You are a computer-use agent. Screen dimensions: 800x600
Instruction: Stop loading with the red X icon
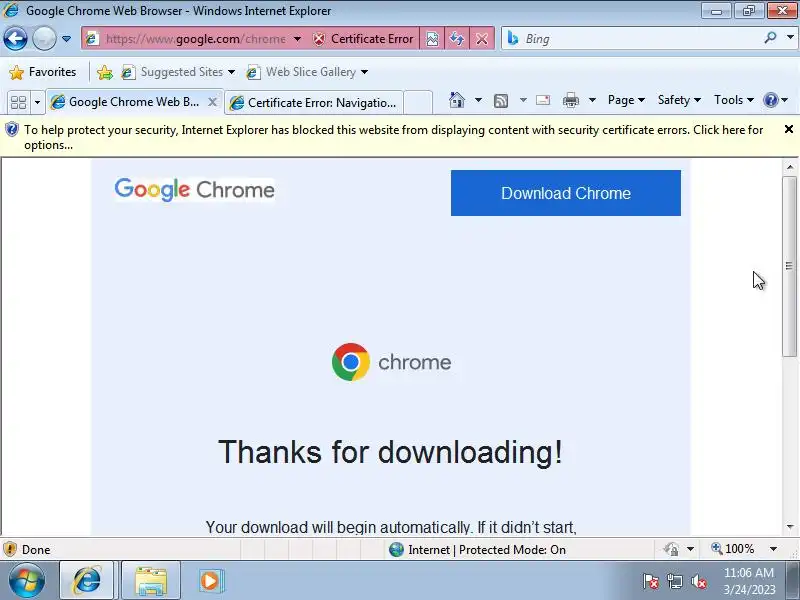[482, 39]
